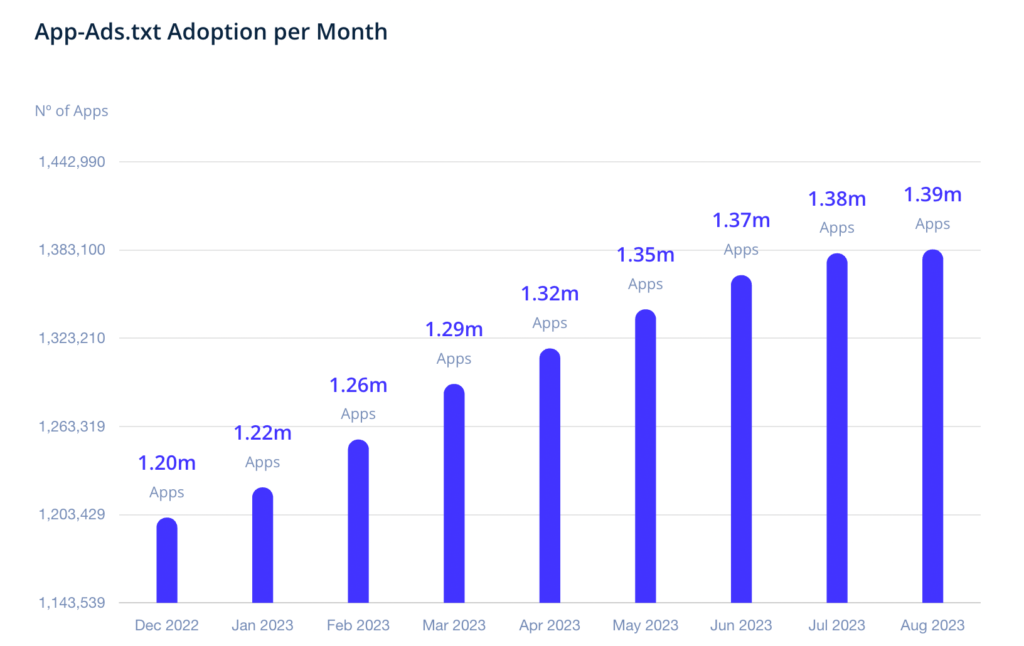Click the Mar 2023 bar

(x=454, y=494)
